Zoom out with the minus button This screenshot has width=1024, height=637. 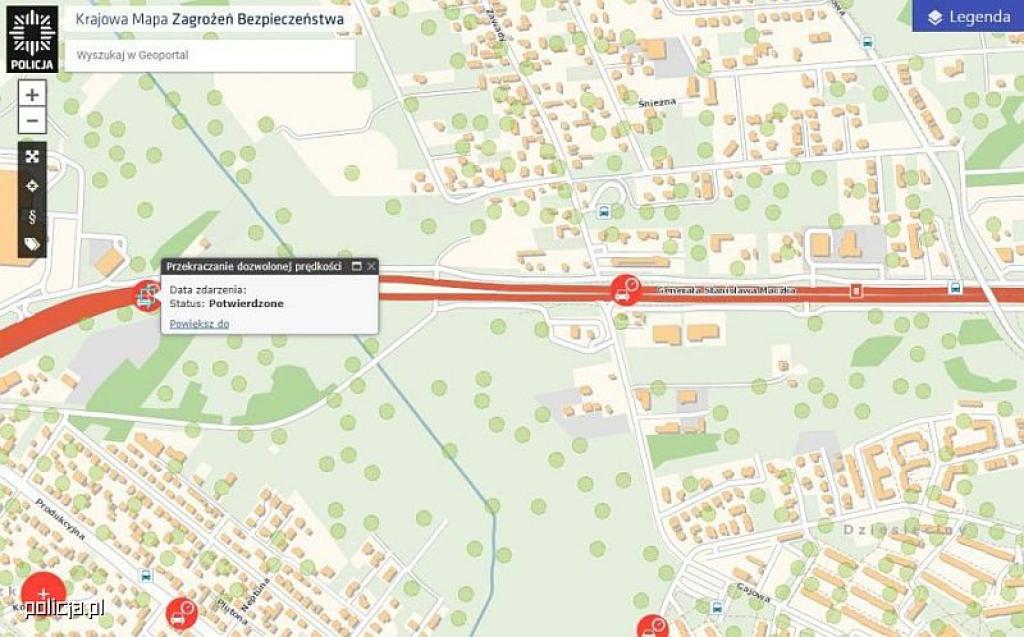(x=32, y=121)
